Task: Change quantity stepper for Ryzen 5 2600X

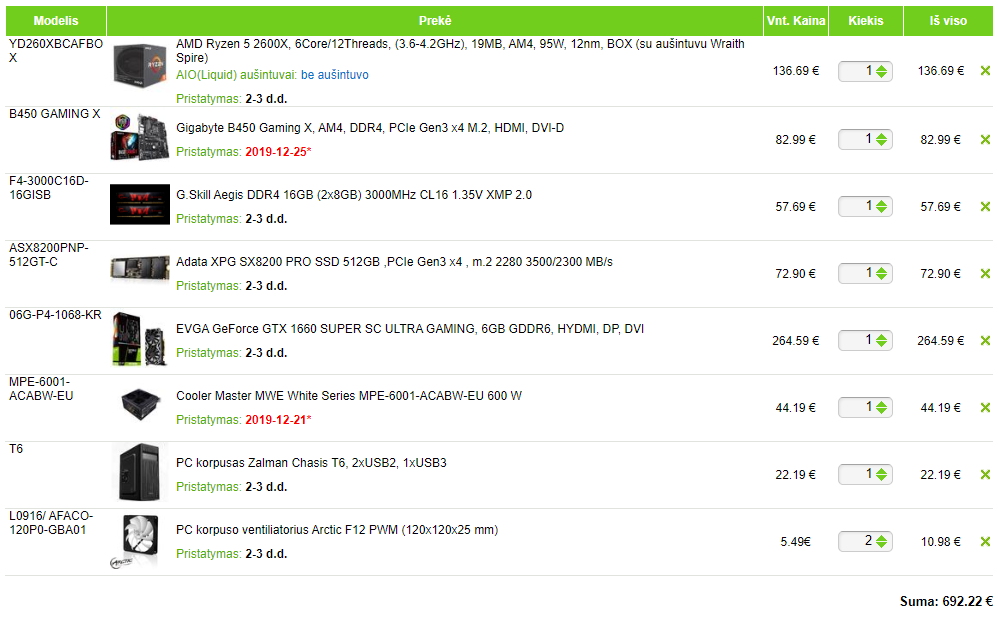Action: tap(881, 71)
